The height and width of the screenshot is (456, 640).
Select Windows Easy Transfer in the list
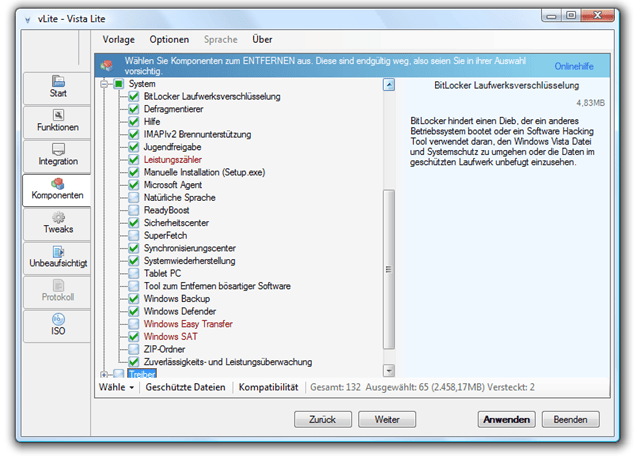coord(187,324)
